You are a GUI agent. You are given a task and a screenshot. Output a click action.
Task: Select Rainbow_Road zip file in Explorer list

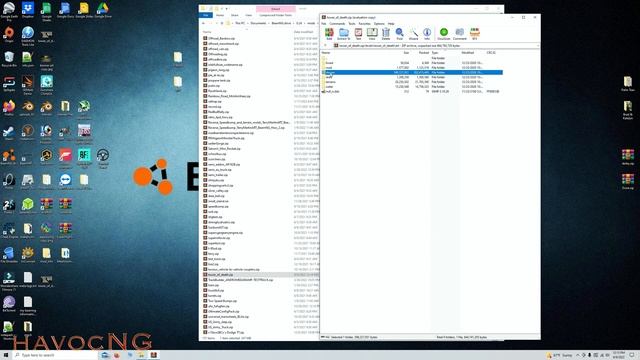tap(229, 96)
